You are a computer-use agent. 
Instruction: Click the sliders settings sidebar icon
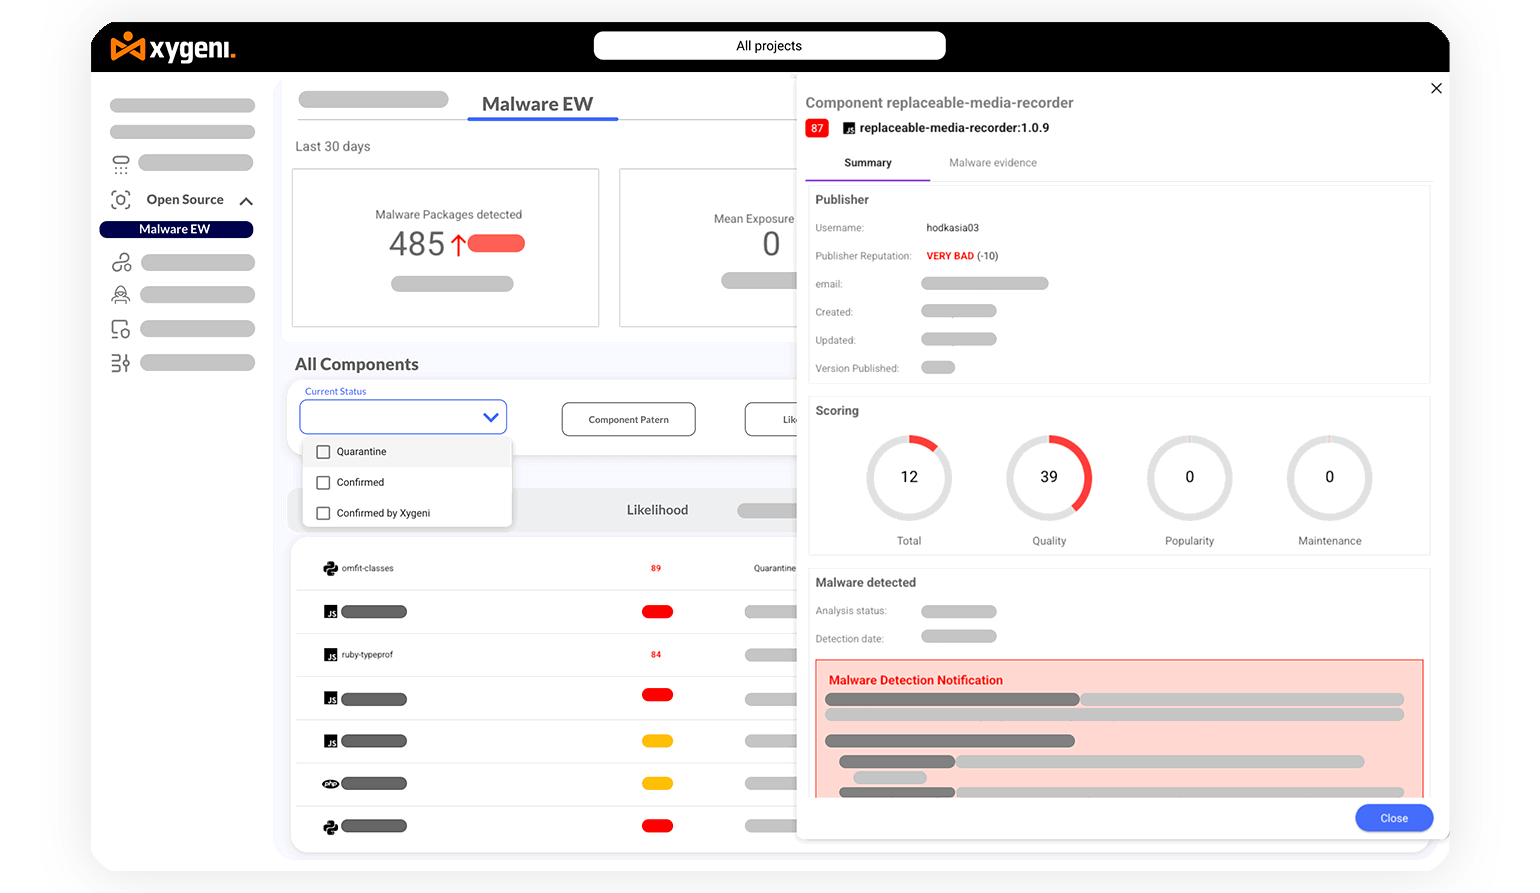tap(121, 363)
